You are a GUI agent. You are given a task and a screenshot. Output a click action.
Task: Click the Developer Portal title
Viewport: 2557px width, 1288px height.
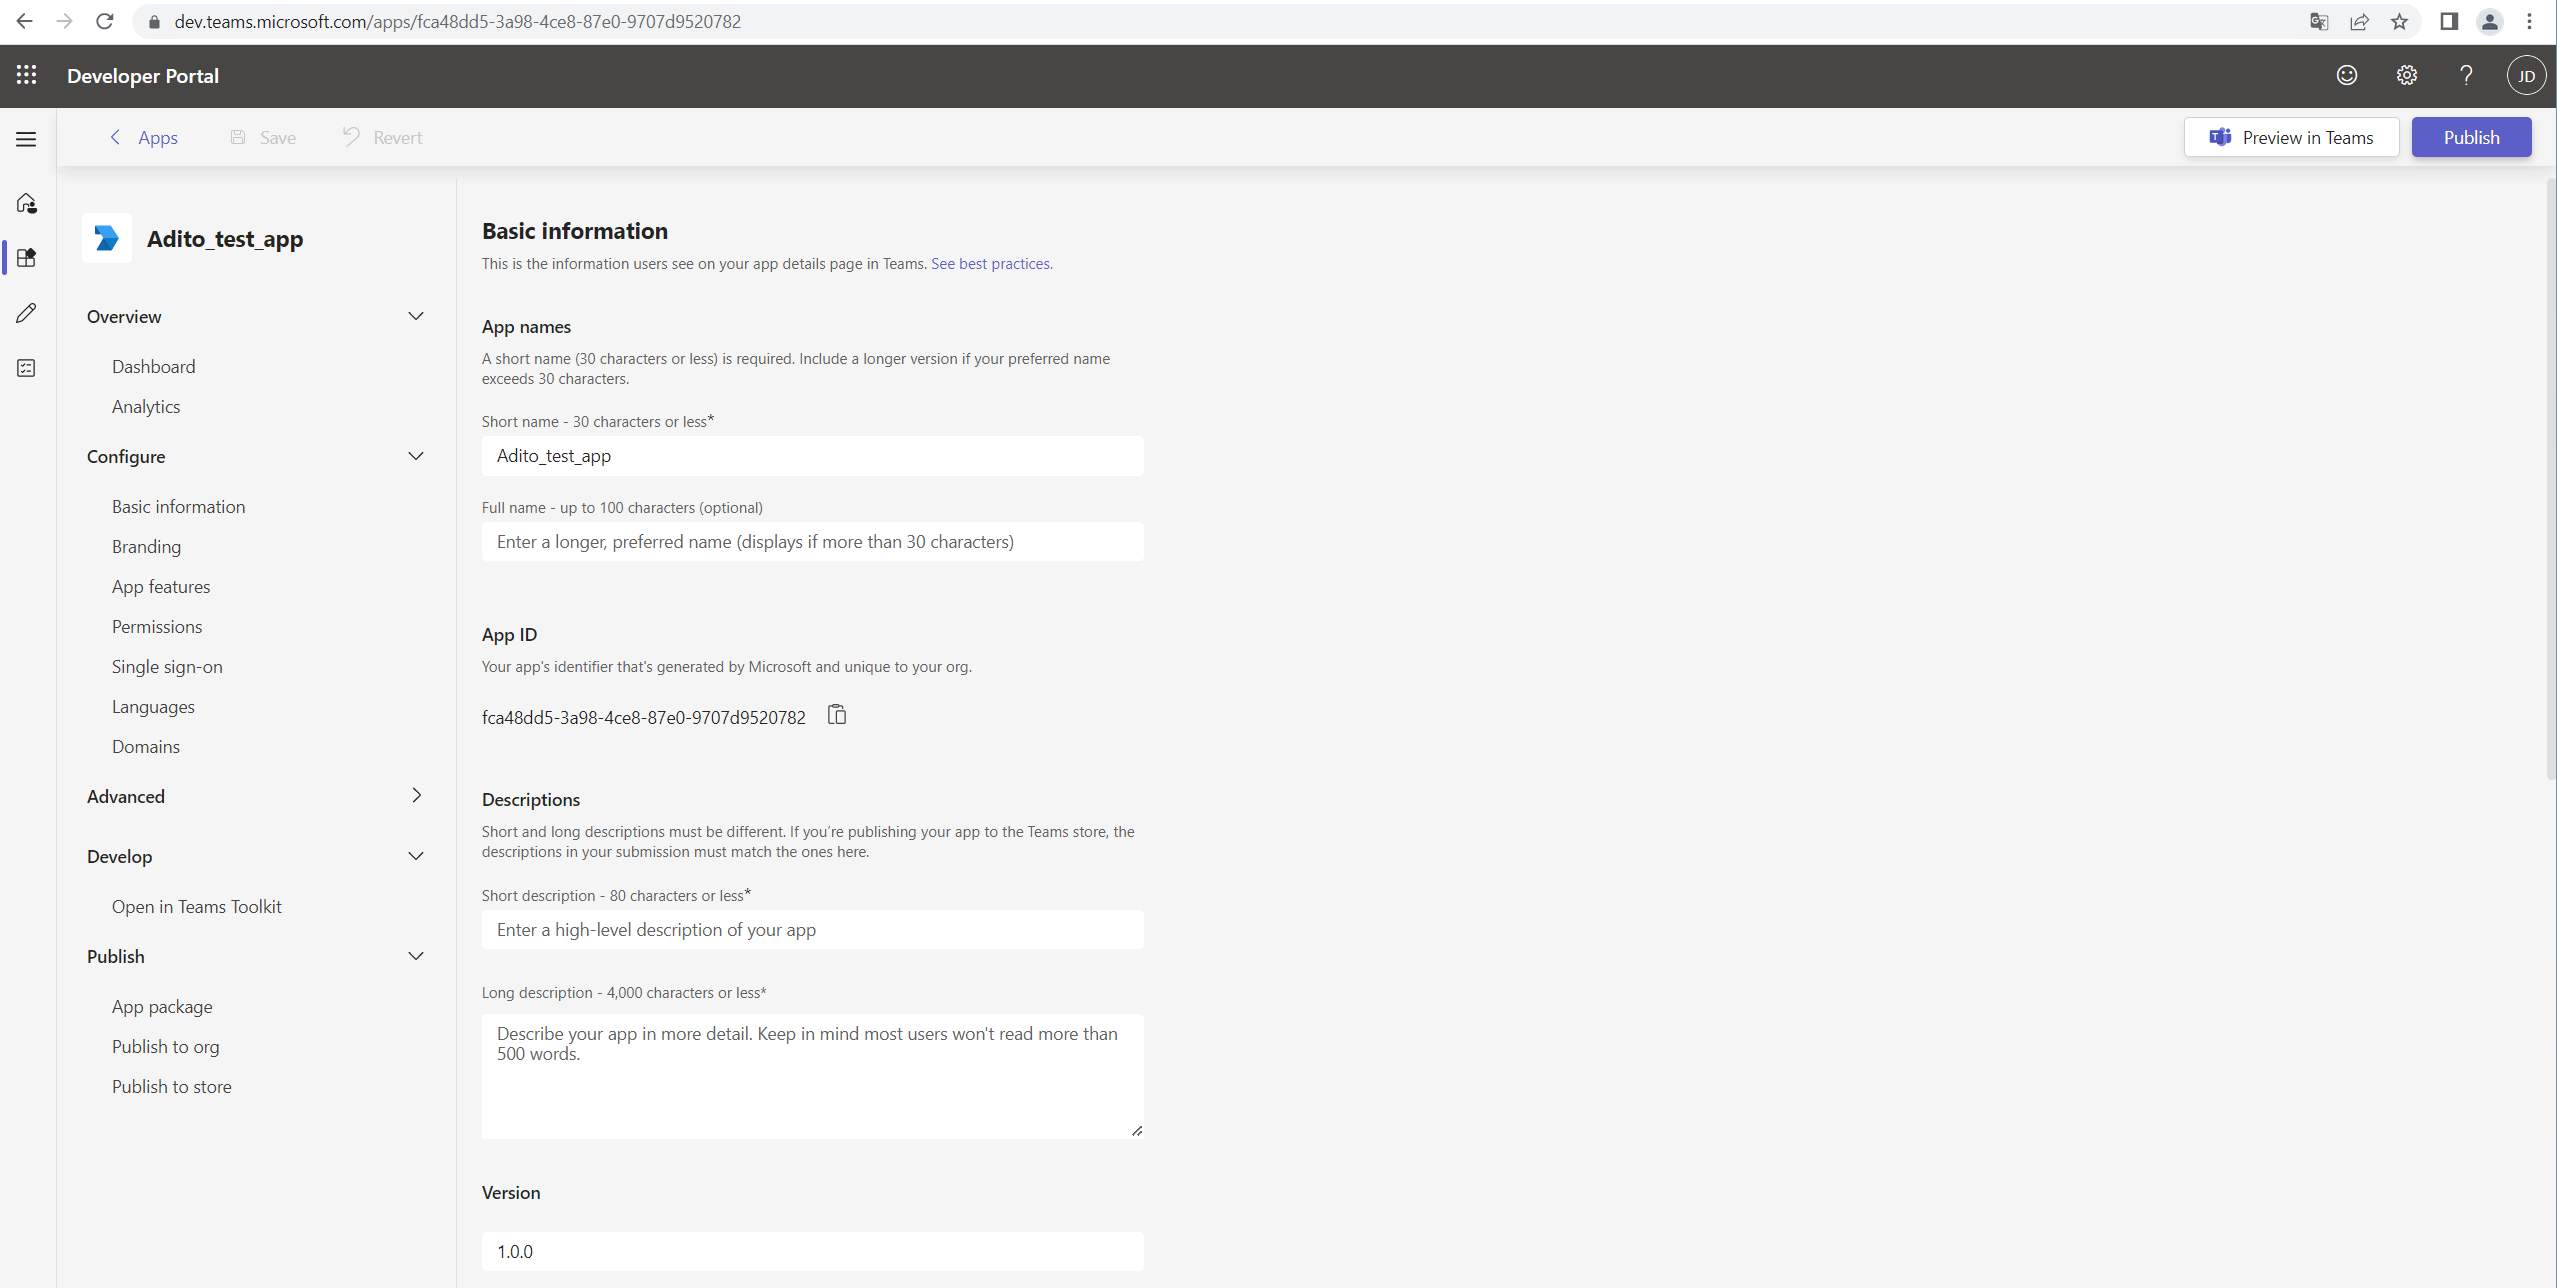[x=143, y=75]
